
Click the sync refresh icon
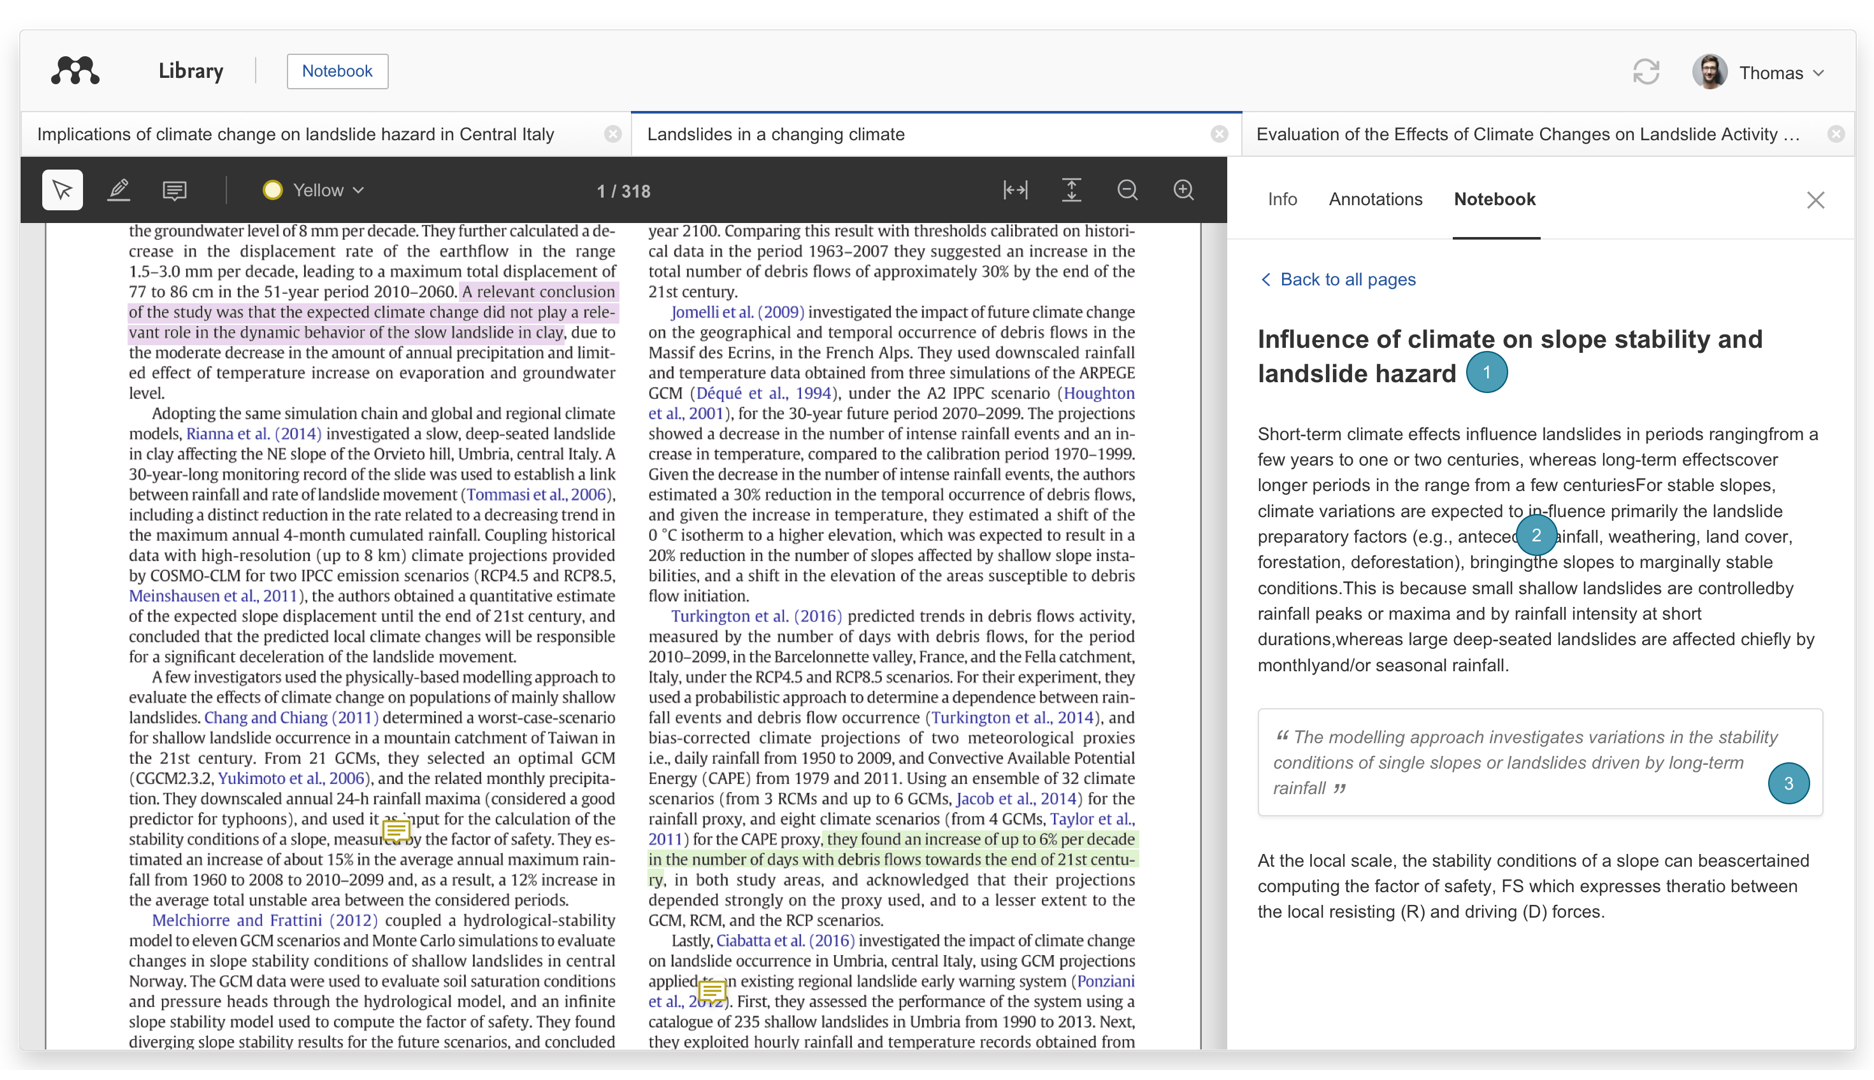(1645, 72)
